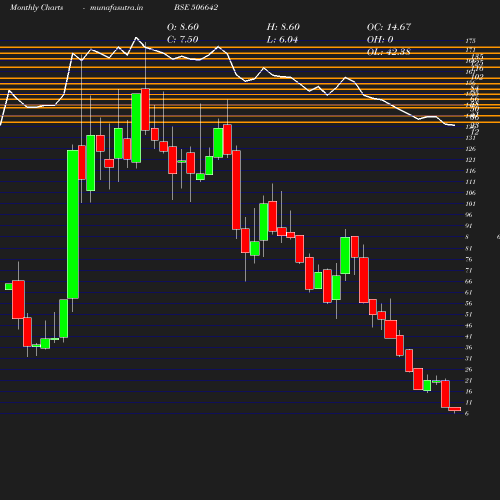Click the price axis label '16'
Screen dimensions: 500x500
(x=469, y=391)
